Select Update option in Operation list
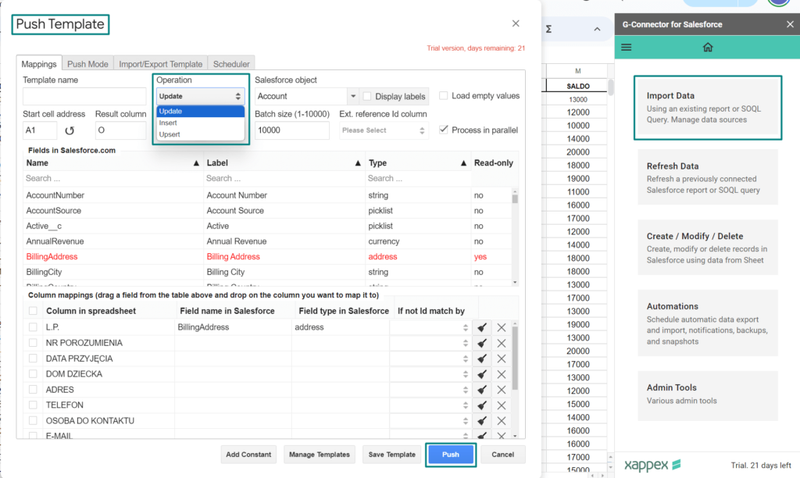Viewport: 800px width, 478px height. 200,111
